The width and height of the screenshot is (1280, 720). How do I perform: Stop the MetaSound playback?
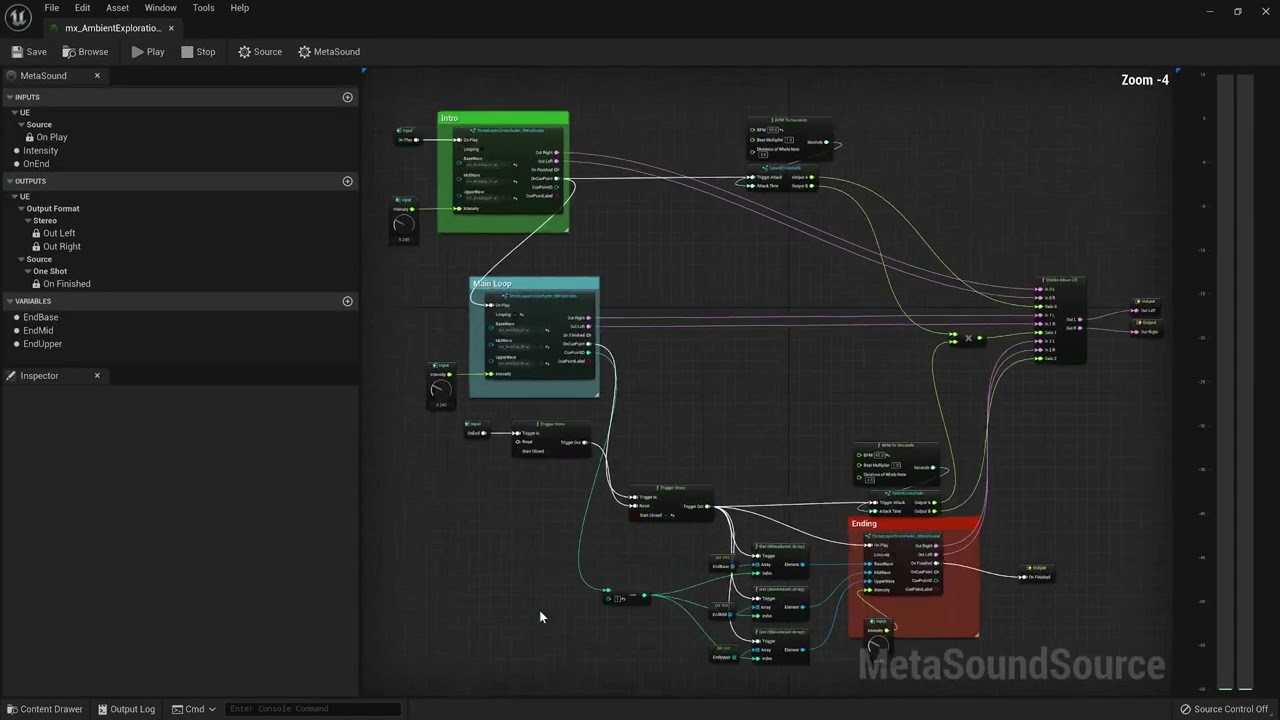(198, 52)
